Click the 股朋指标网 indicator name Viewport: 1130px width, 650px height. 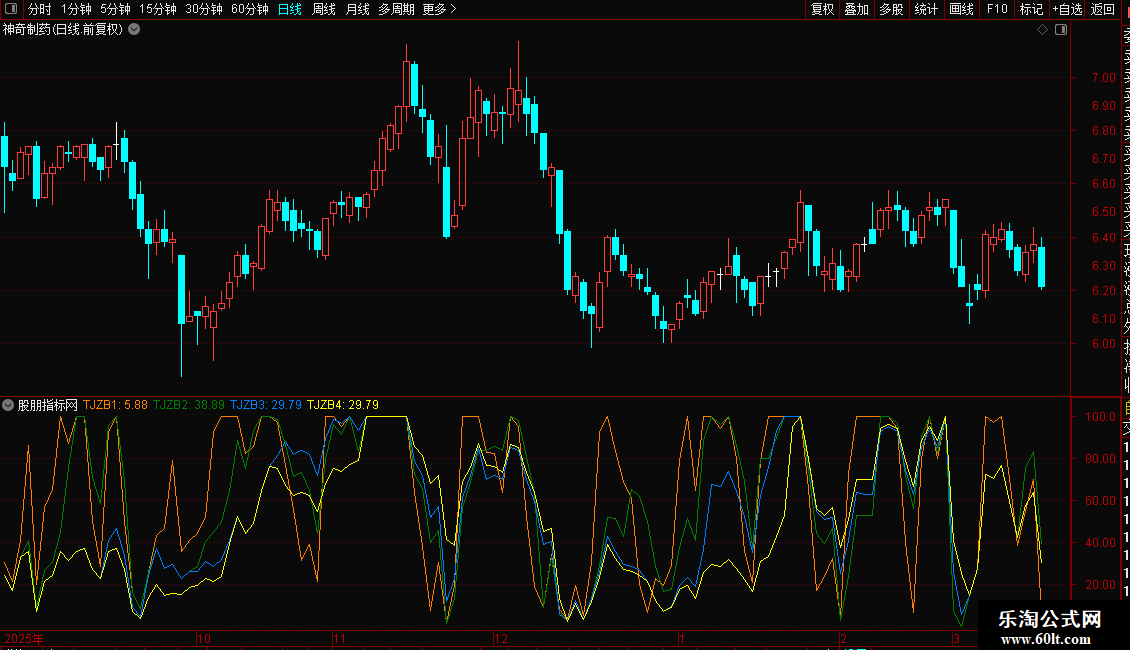pyautogui.click(x=48, y=405)
